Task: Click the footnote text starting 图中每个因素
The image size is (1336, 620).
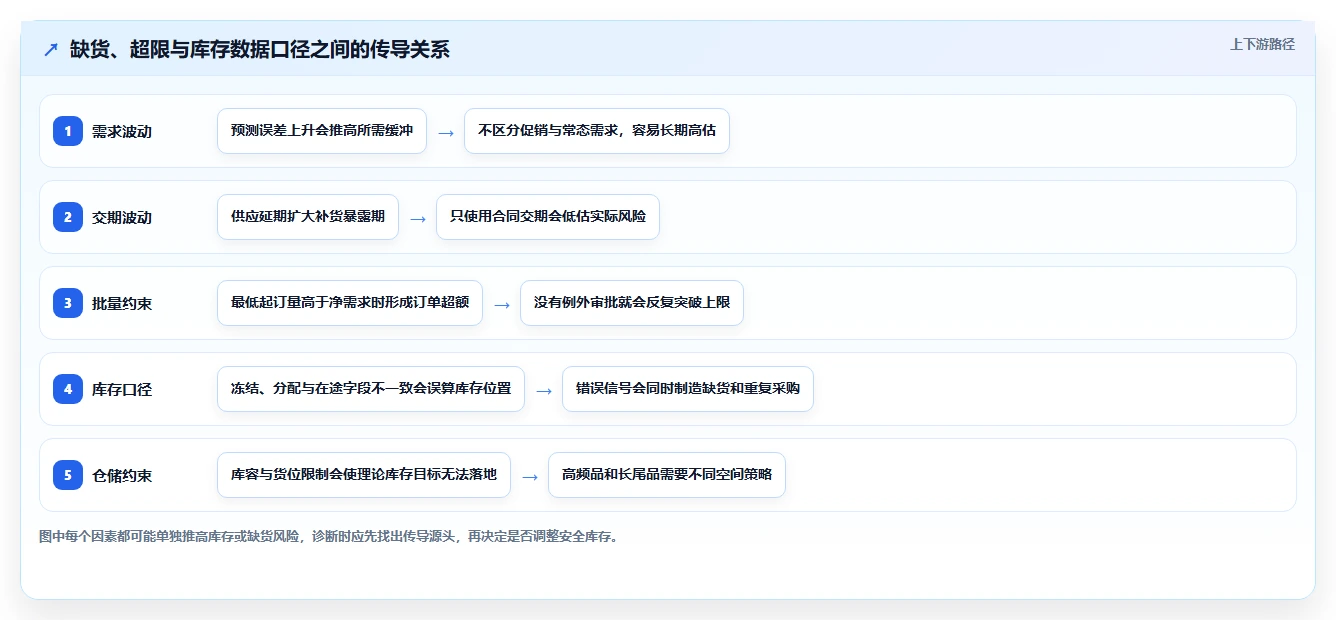Action: point(328,537)
